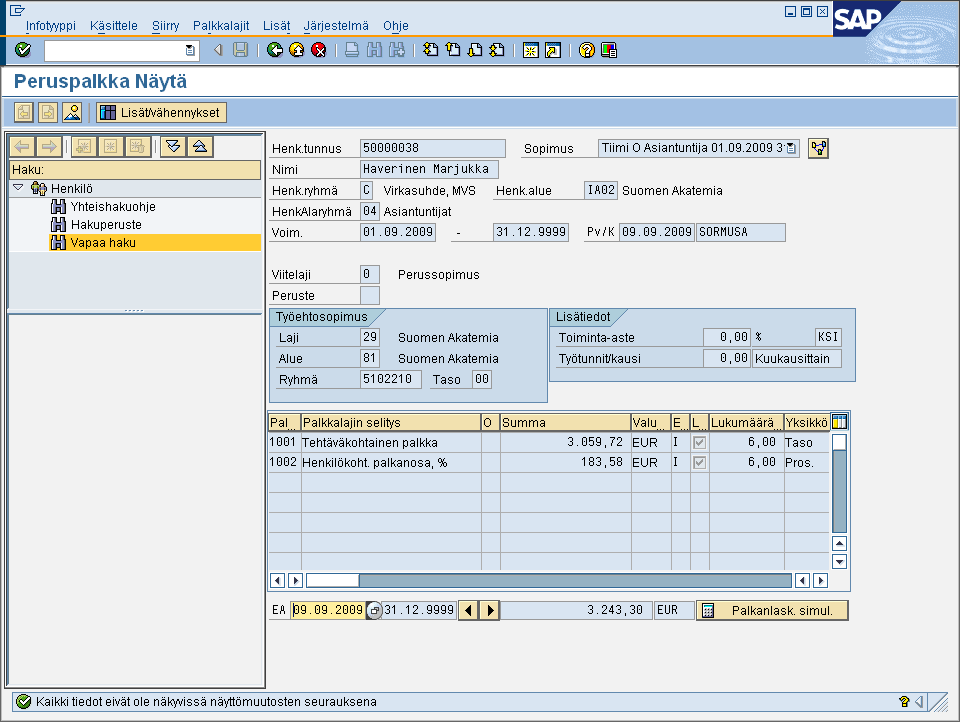
Task: Click the status bar green check icon
Action: point(23,702)
